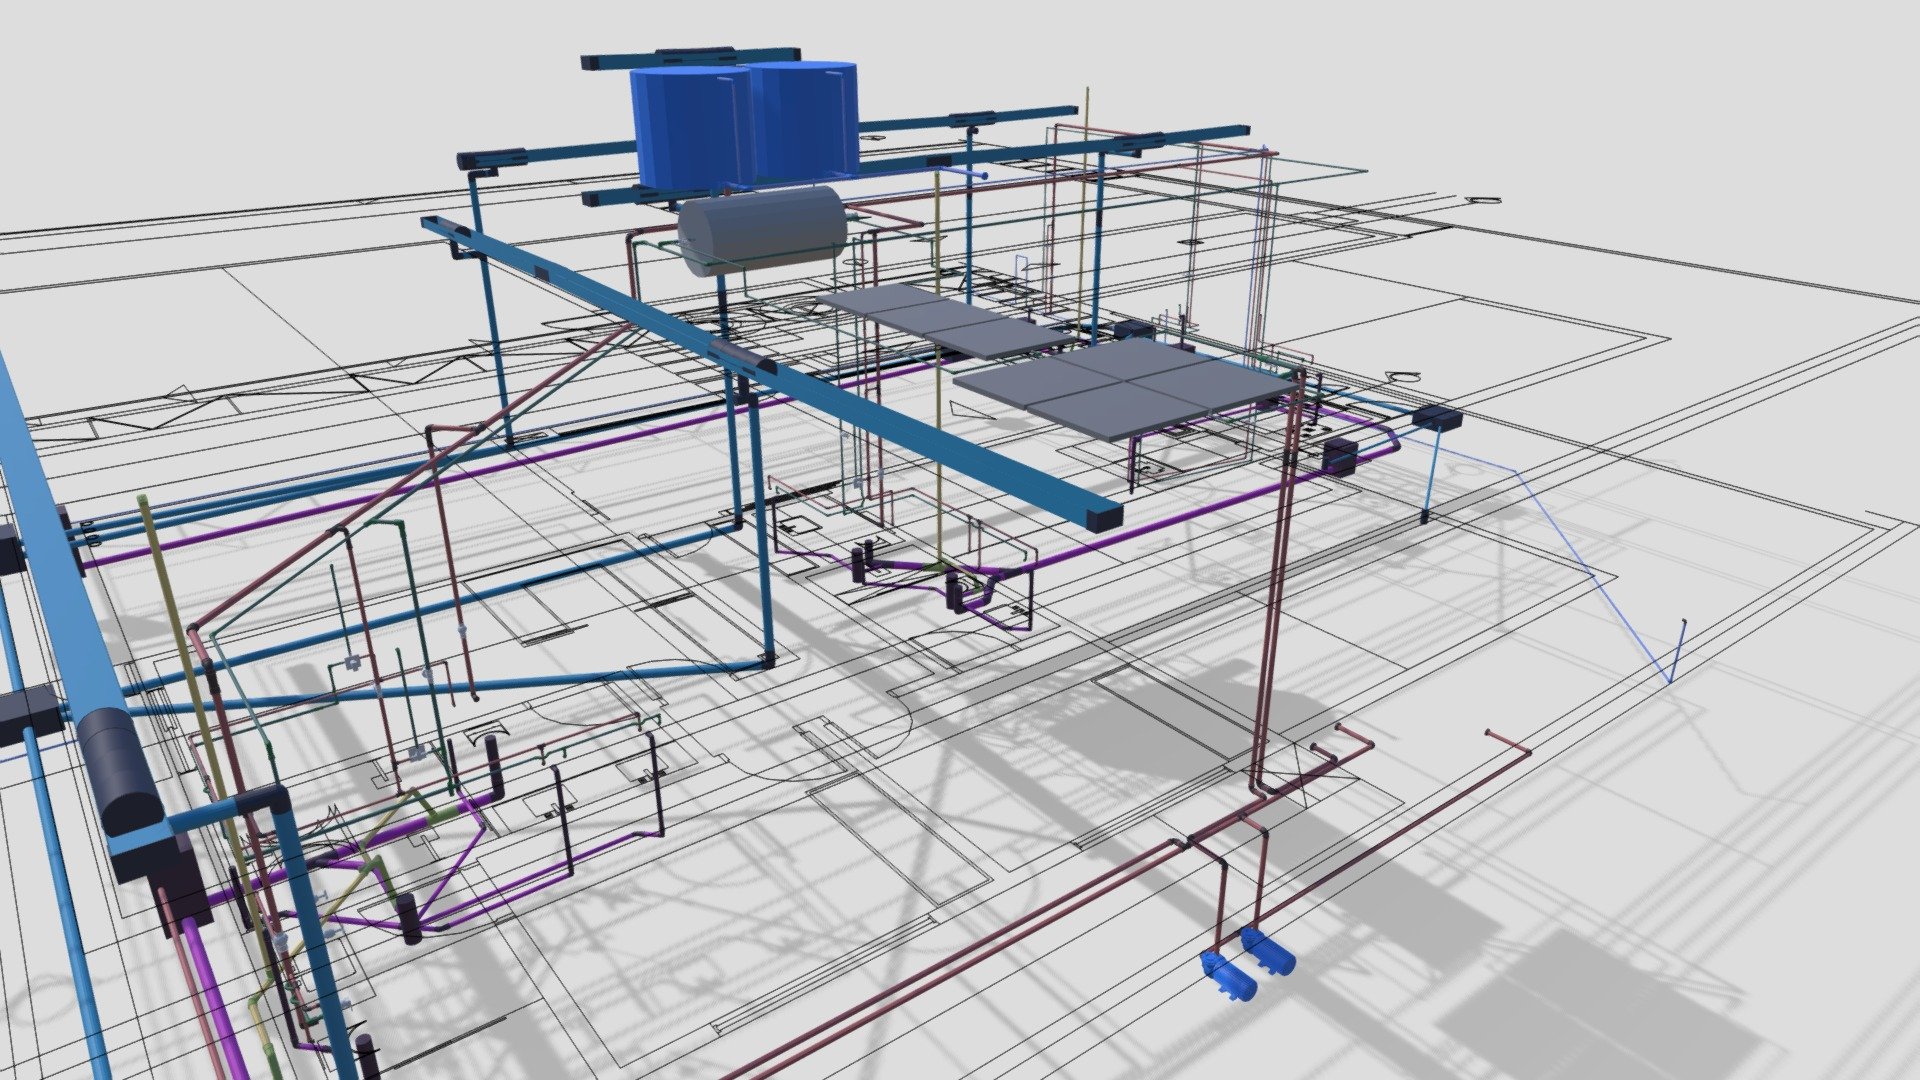Click the right blue pump near red pipes
1920x1080 pixels.
(x=1268, y=951)
